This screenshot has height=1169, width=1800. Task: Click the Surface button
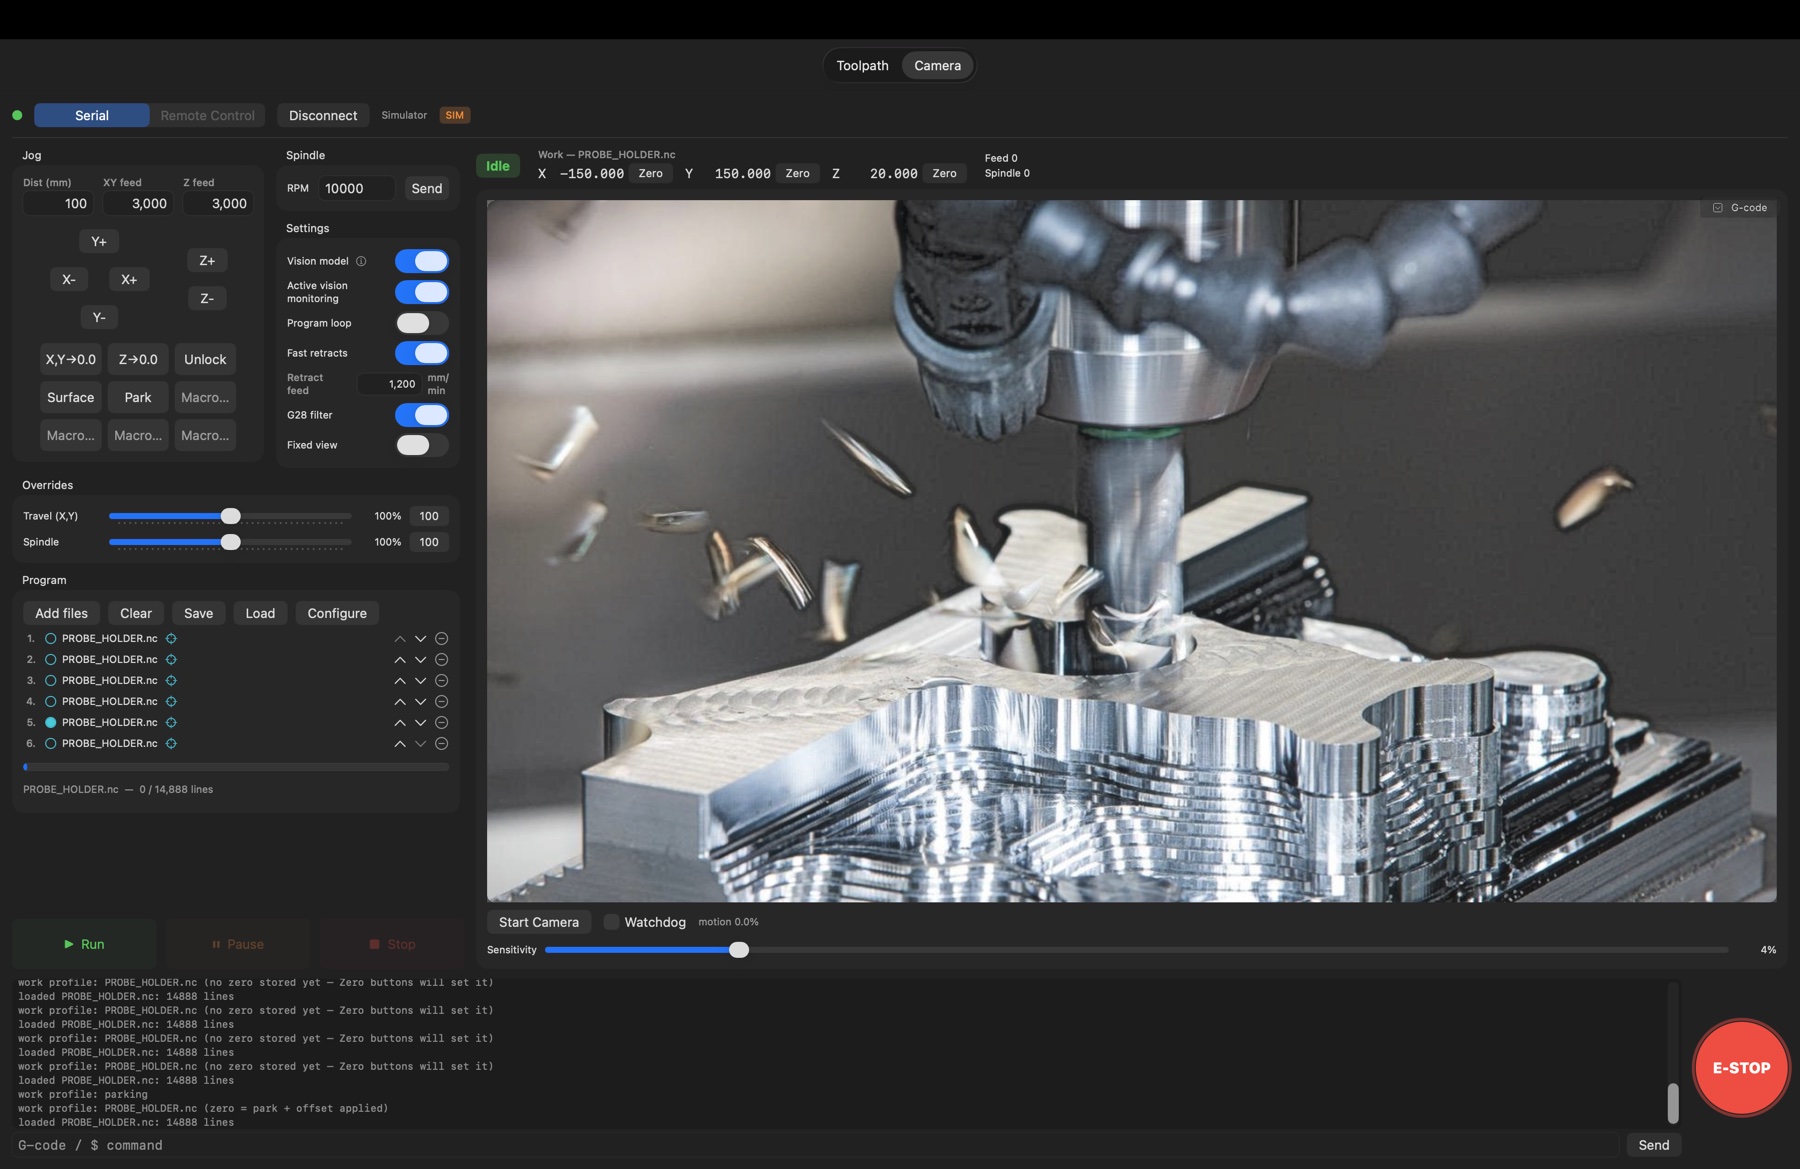71,398
